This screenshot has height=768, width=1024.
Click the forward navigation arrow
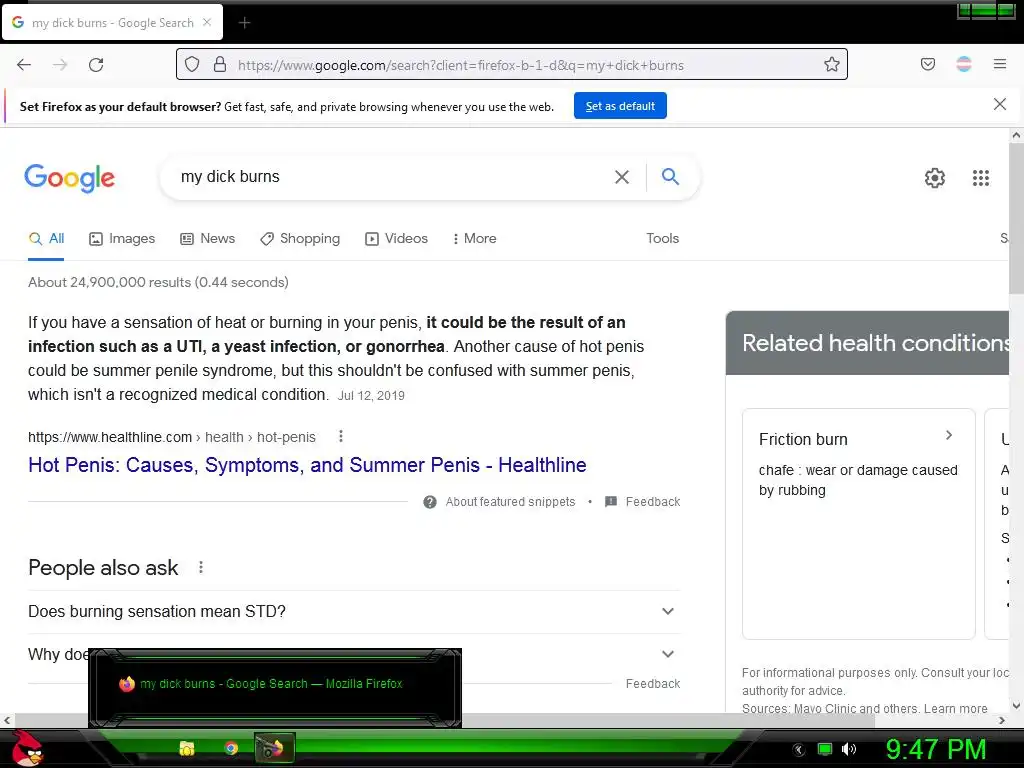[x=60, y=65]
